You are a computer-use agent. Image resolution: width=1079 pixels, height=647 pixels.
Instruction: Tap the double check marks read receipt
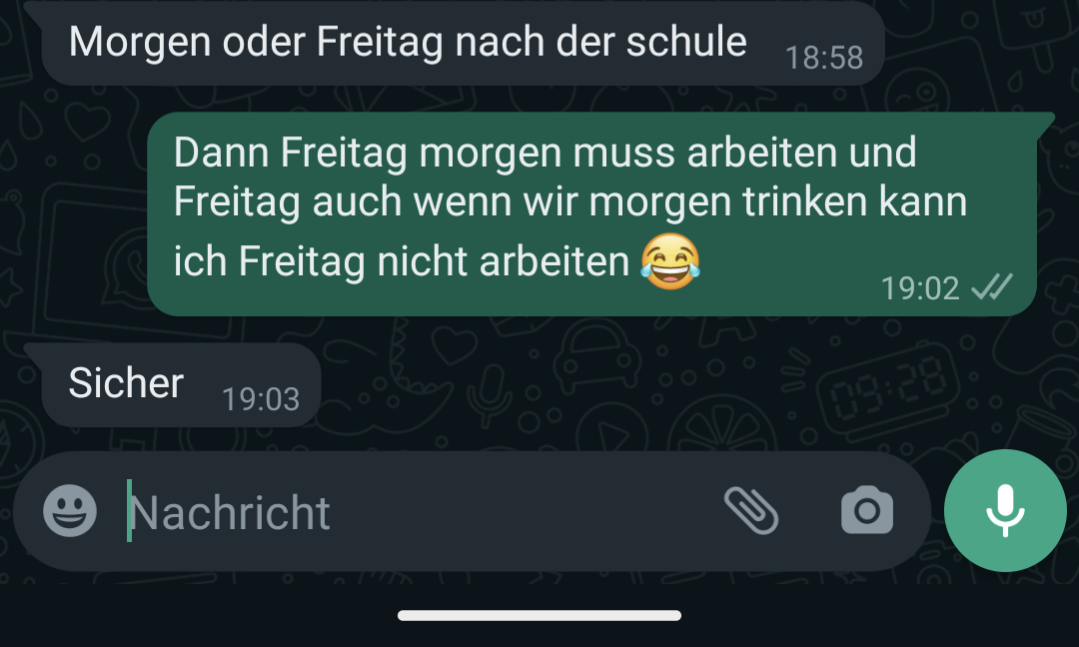click(992, 287)
